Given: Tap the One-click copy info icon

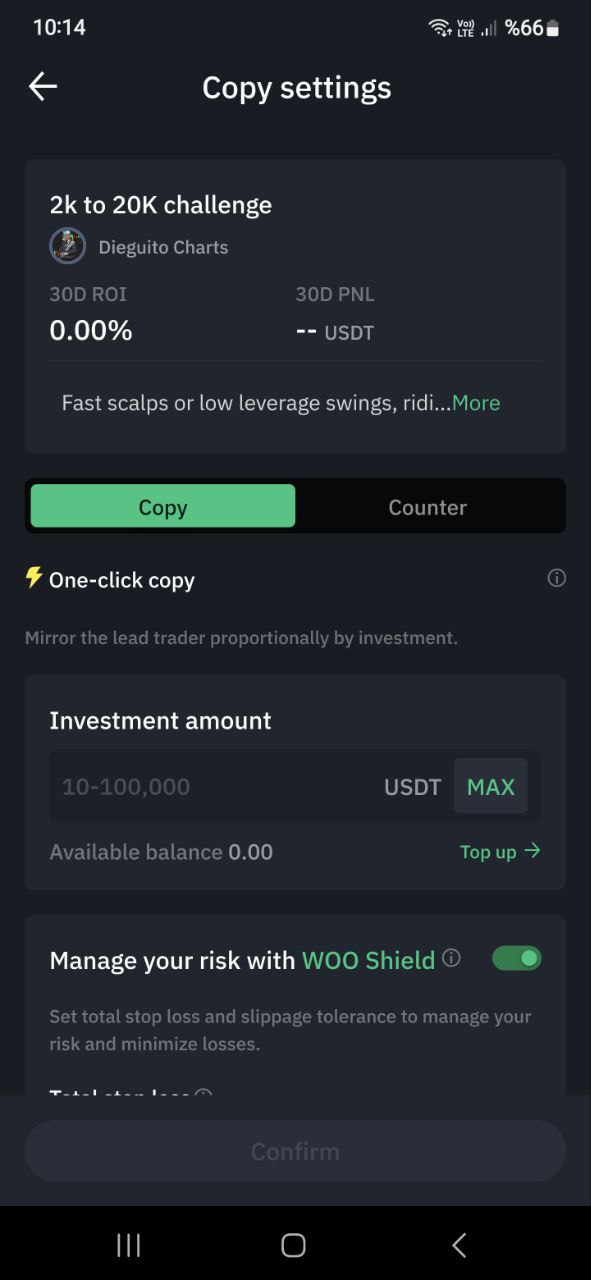Looking at the screenshot, I should coord(557,578).
